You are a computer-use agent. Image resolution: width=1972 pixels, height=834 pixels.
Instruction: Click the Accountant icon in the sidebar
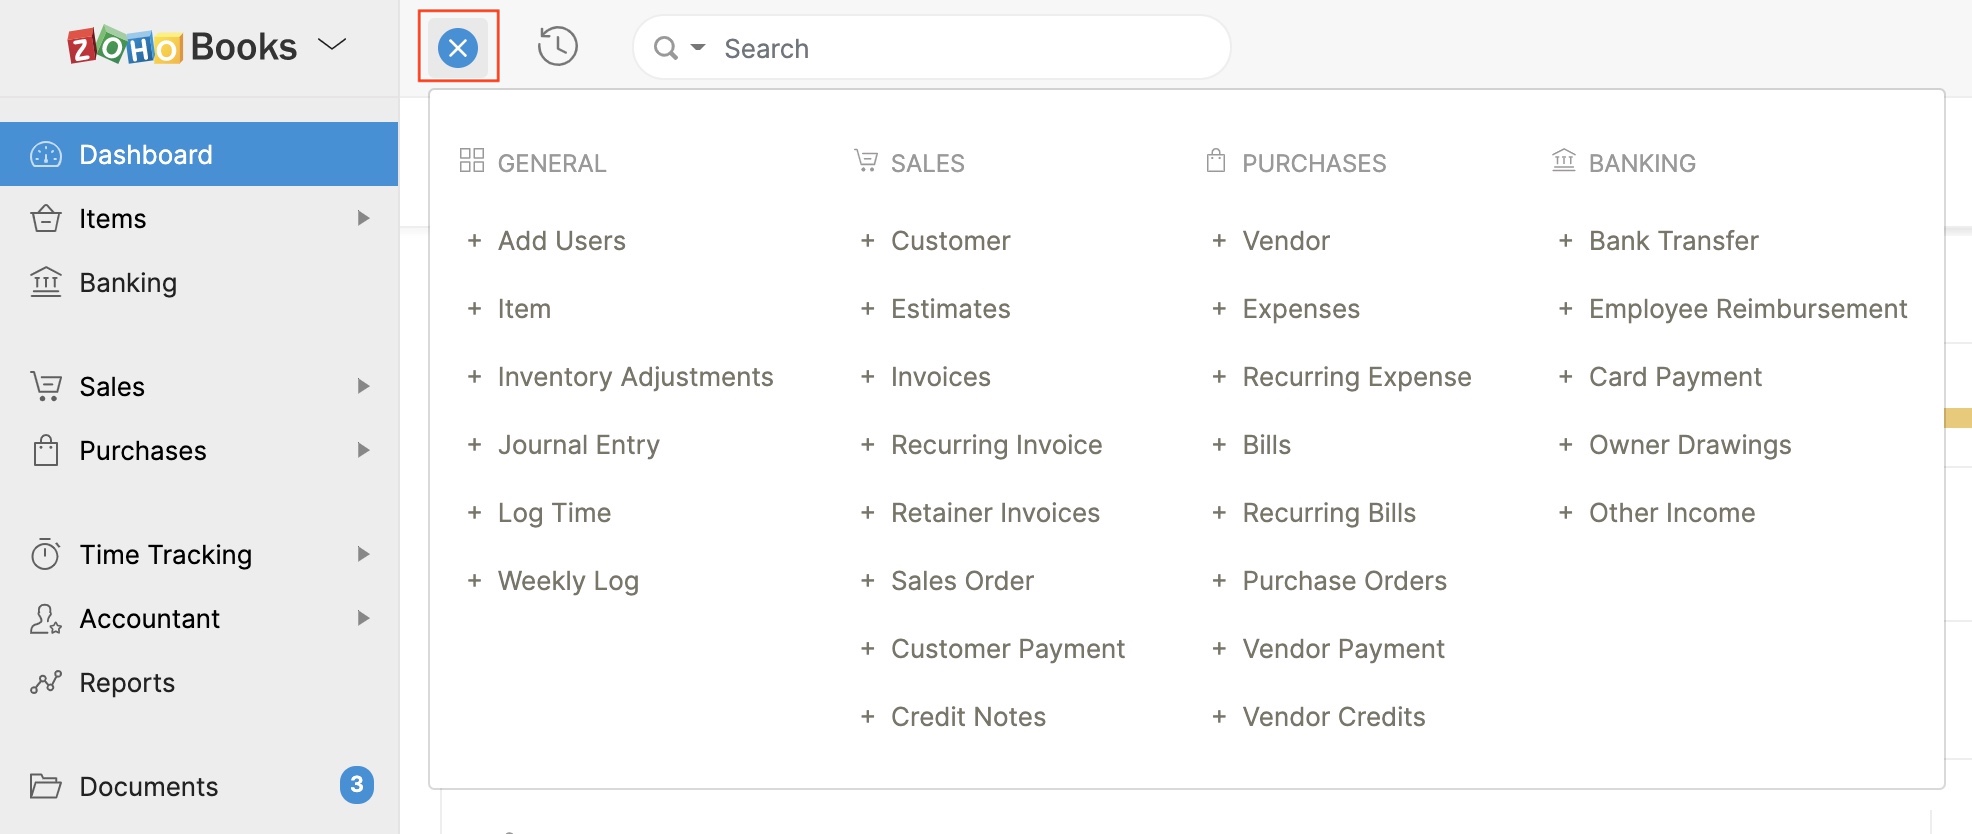coord(46,619)
